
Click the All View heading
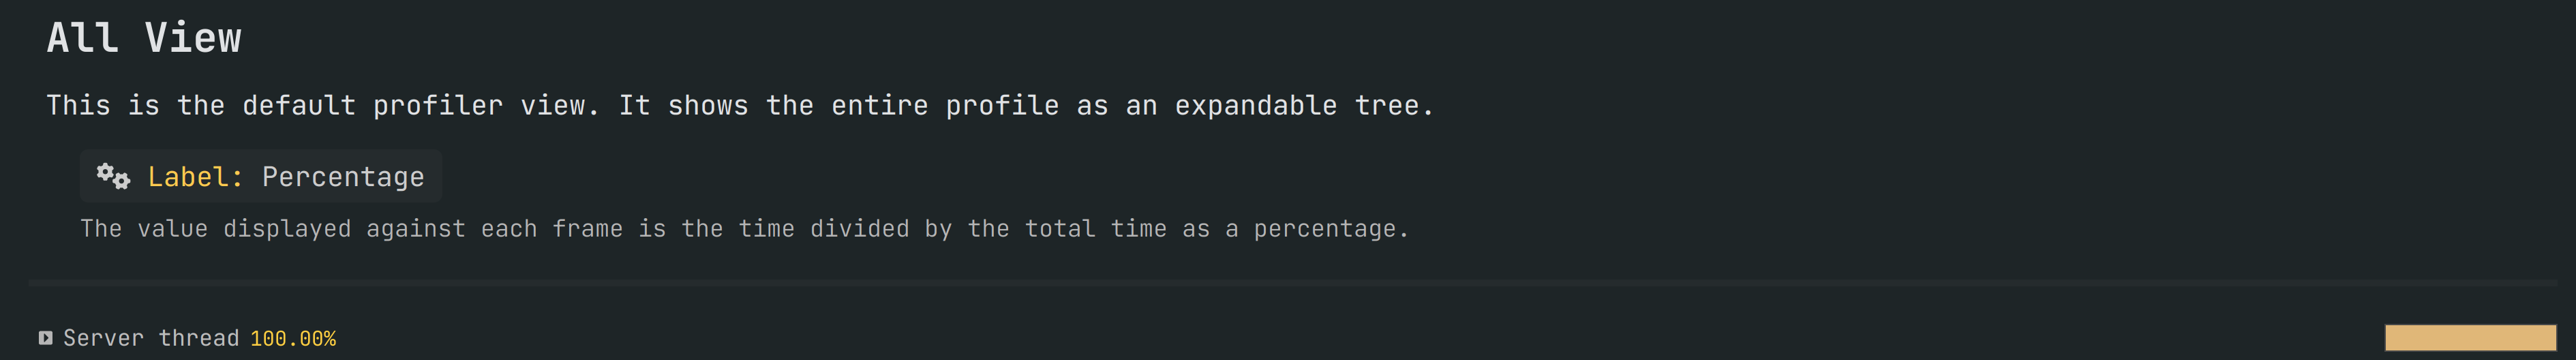click(x=144, y=38)
